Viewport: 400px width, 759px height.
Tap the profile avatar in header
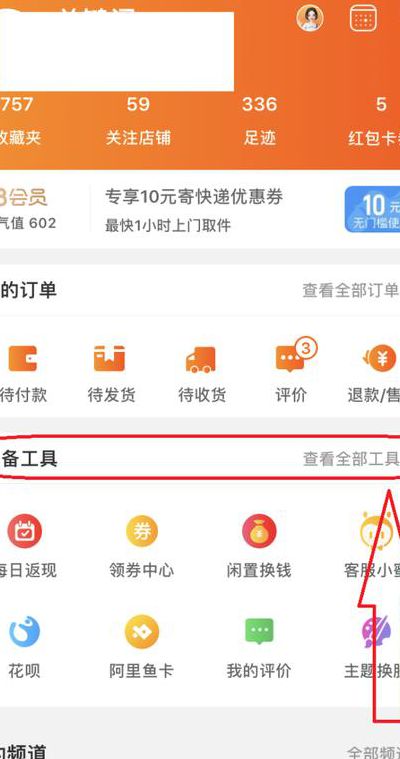coord(310,18)
